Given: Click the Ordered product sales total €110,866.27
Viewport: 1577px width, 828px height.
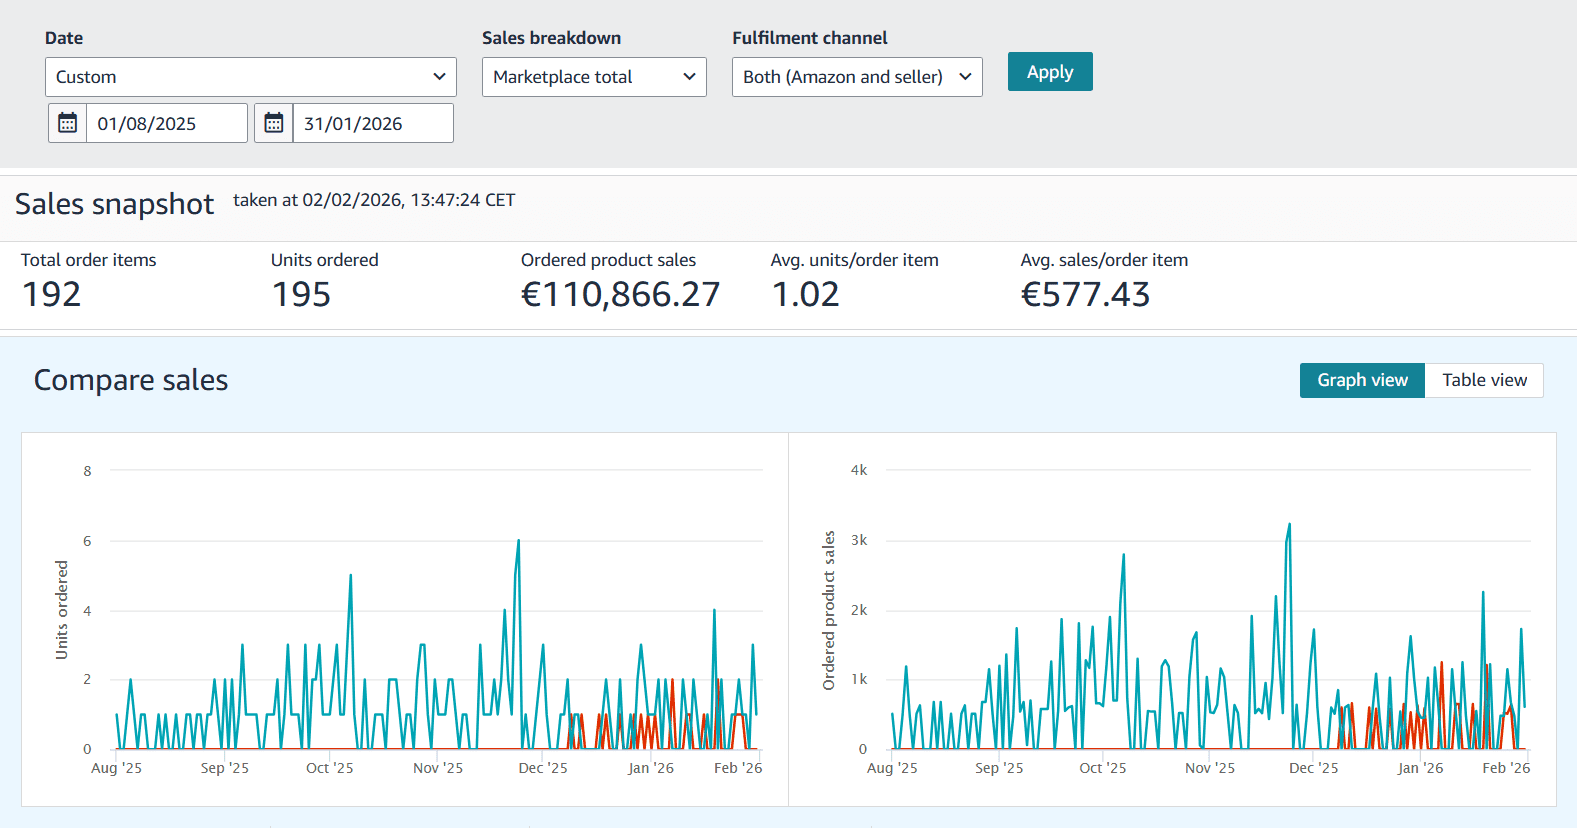Looking at the screenshot, I should (620, 295).
